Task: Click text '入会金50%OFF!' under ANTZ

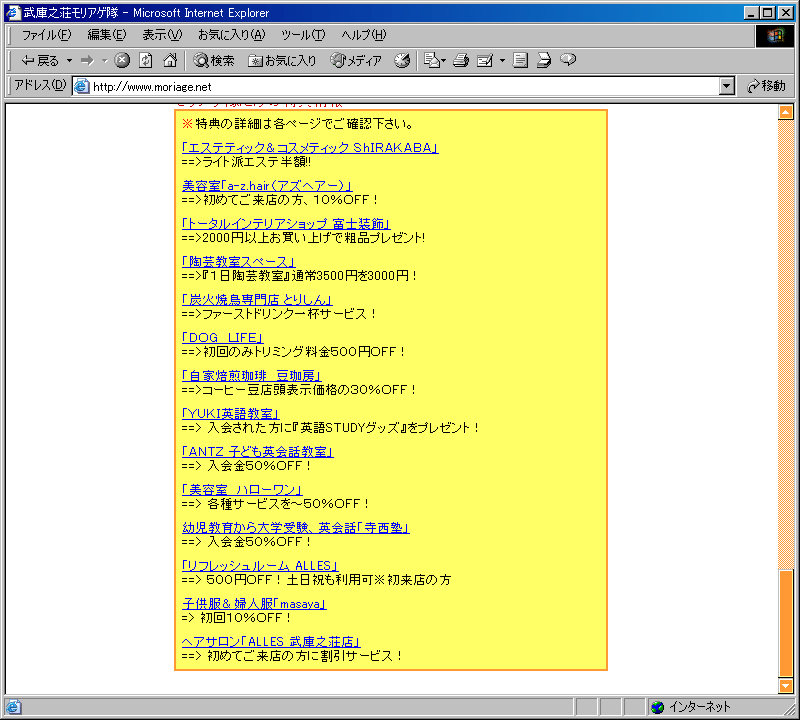Action: 259,466
